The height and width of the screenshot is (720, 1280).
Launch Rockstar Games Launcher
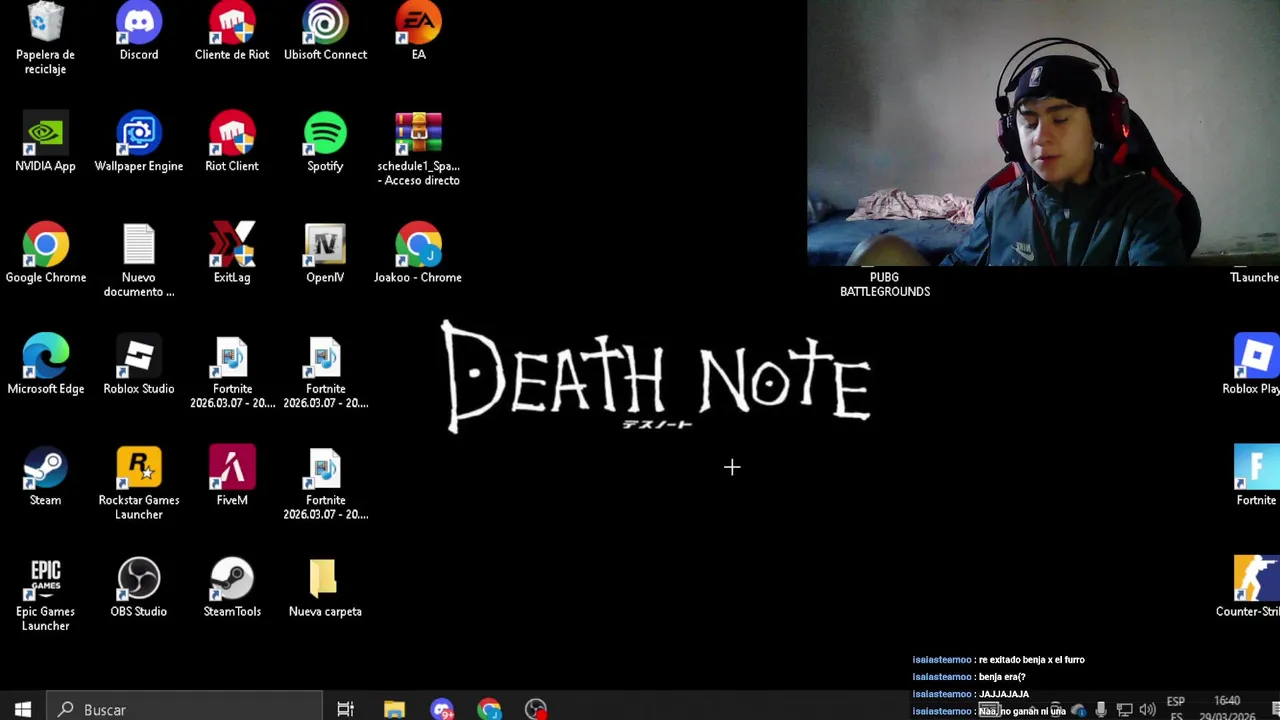pos(139,484)
